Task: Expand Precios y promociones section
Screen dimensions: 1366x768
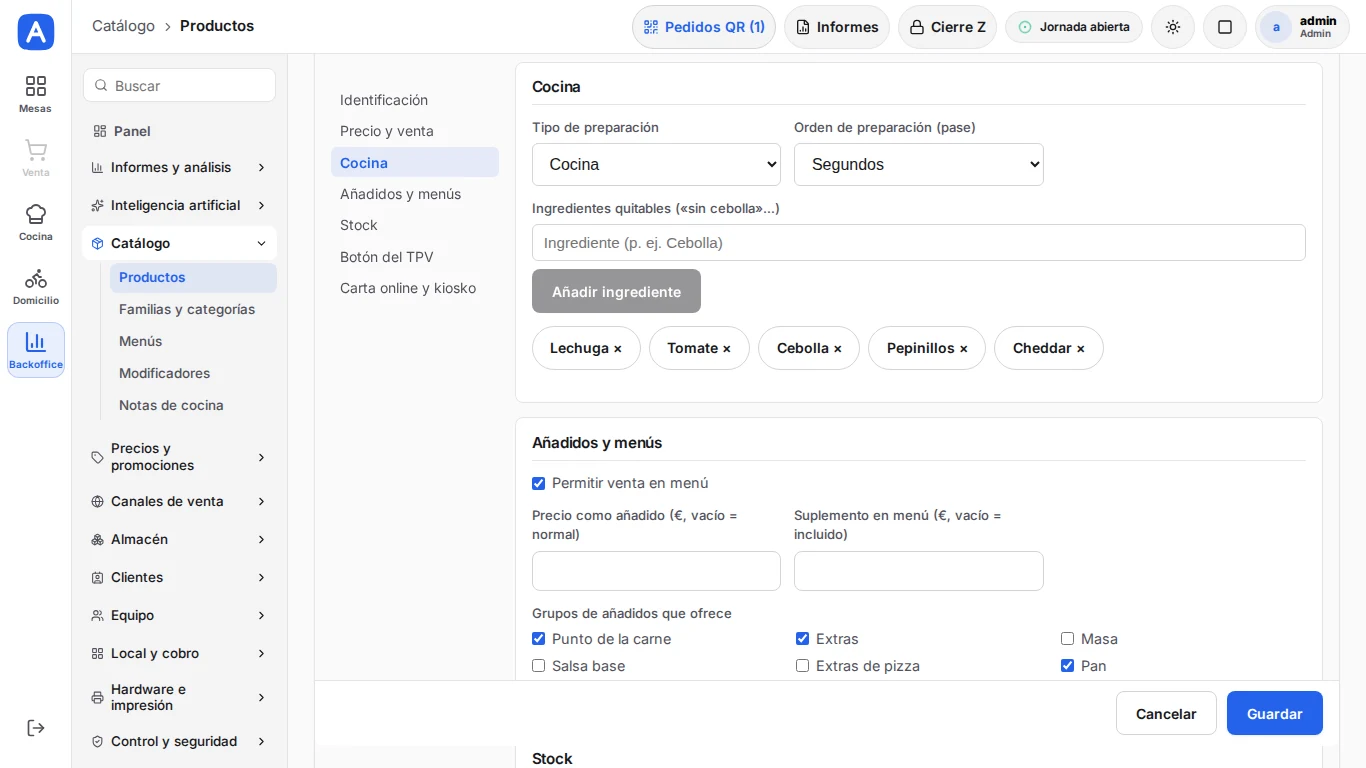Action: pos(179,457)
